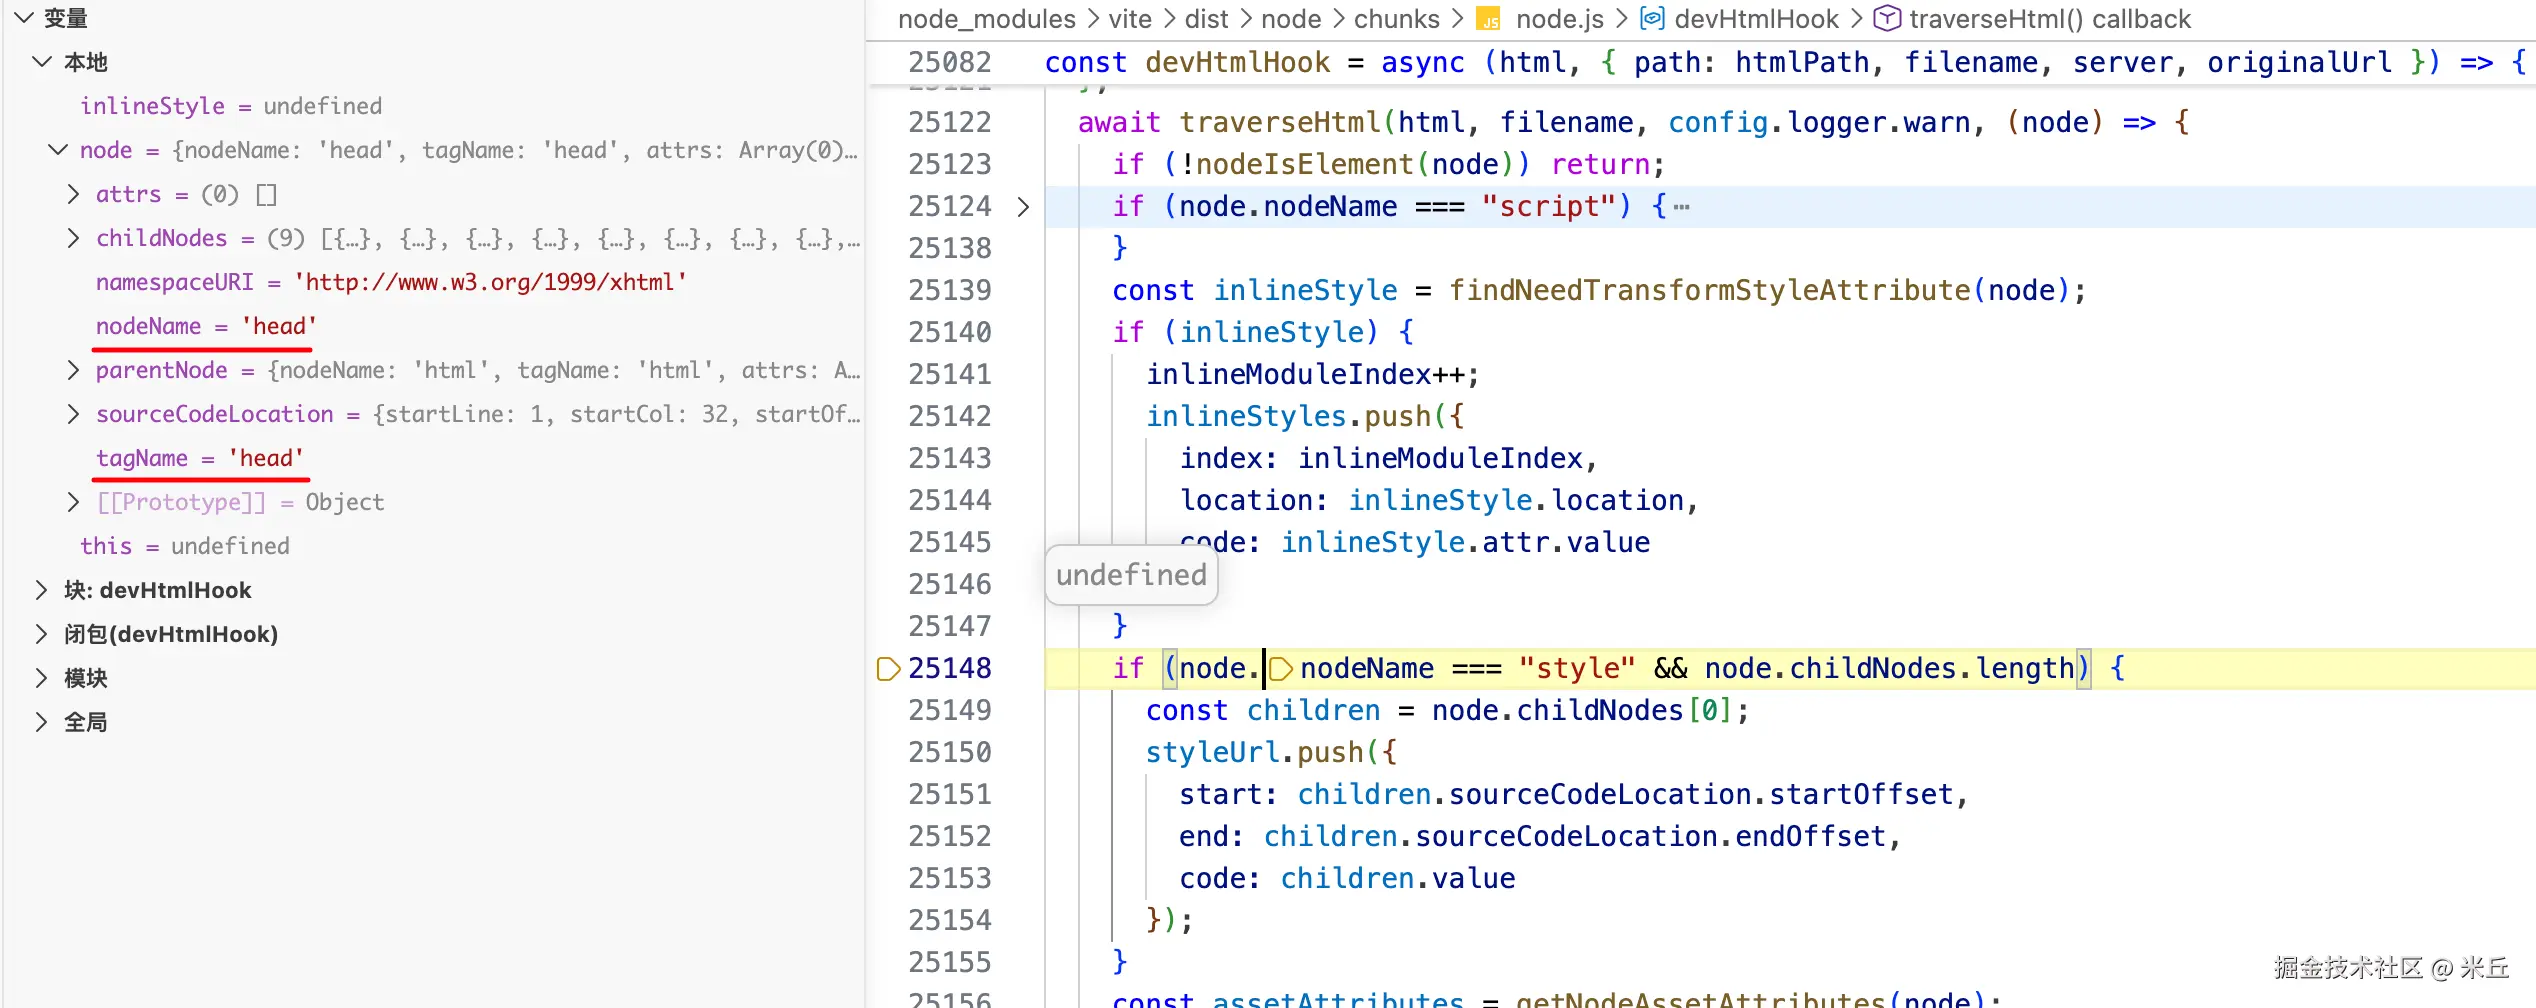The image size is (2536, 1008).
Task: Click findNeedTransformStyleAttribute in line 25139
Action: pyautogui.click(x=1710, y=290)
